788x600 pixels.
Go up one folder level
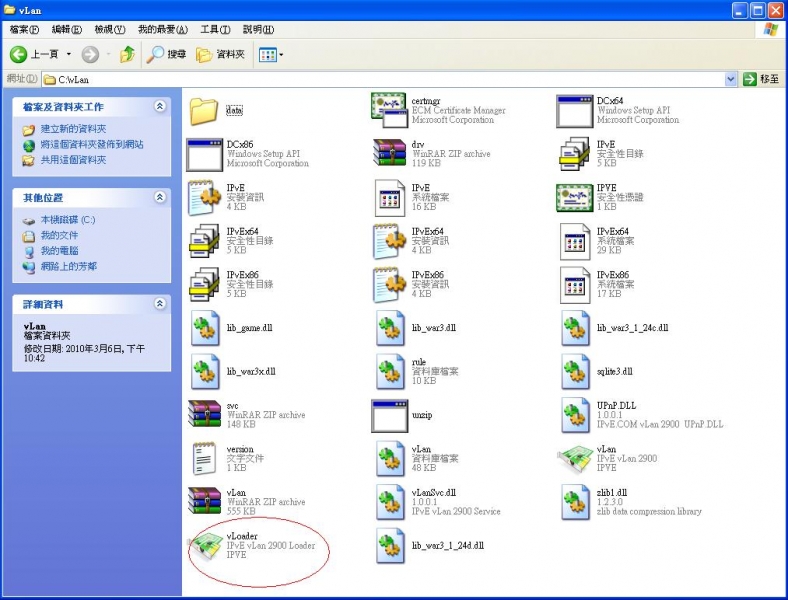click(x=127, y=54)
